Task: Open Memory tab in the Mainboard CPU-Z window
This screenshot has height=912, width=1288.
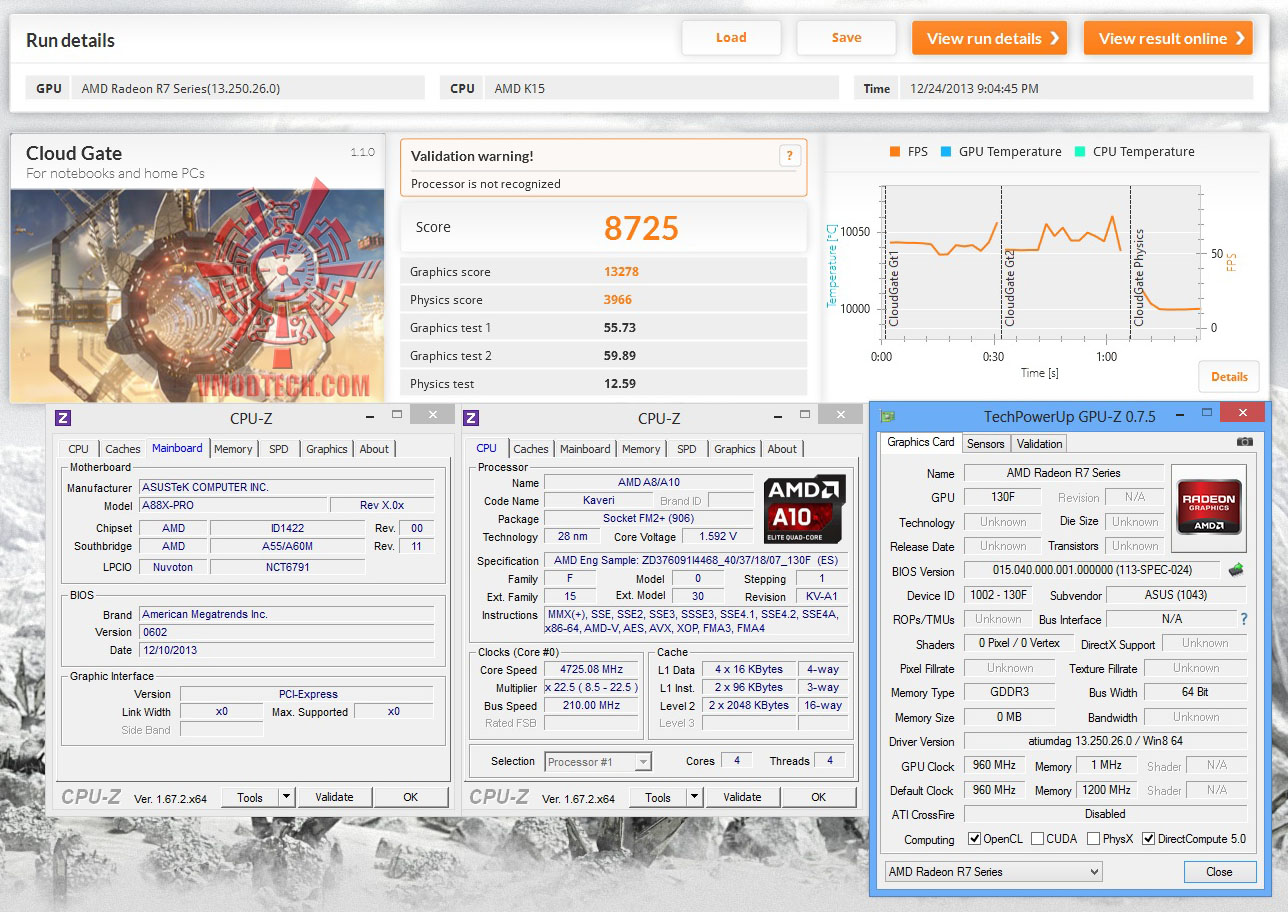Action: coord(233,449)
